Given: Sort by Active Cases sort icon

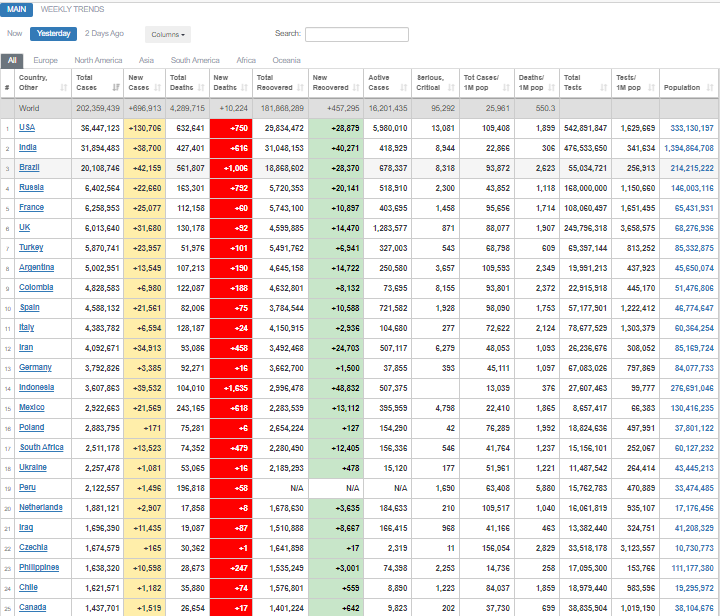Looking at the screenshot, I should point(404,87).
